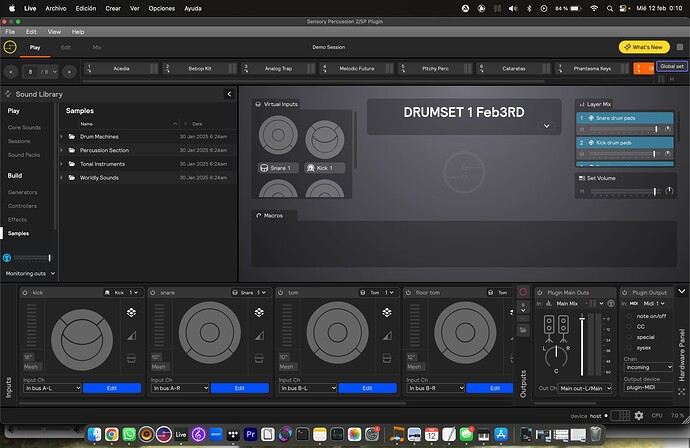Click the snare input threshold ramp icon
The height and width of the screenshot is (448, 690).
(259, 336)
